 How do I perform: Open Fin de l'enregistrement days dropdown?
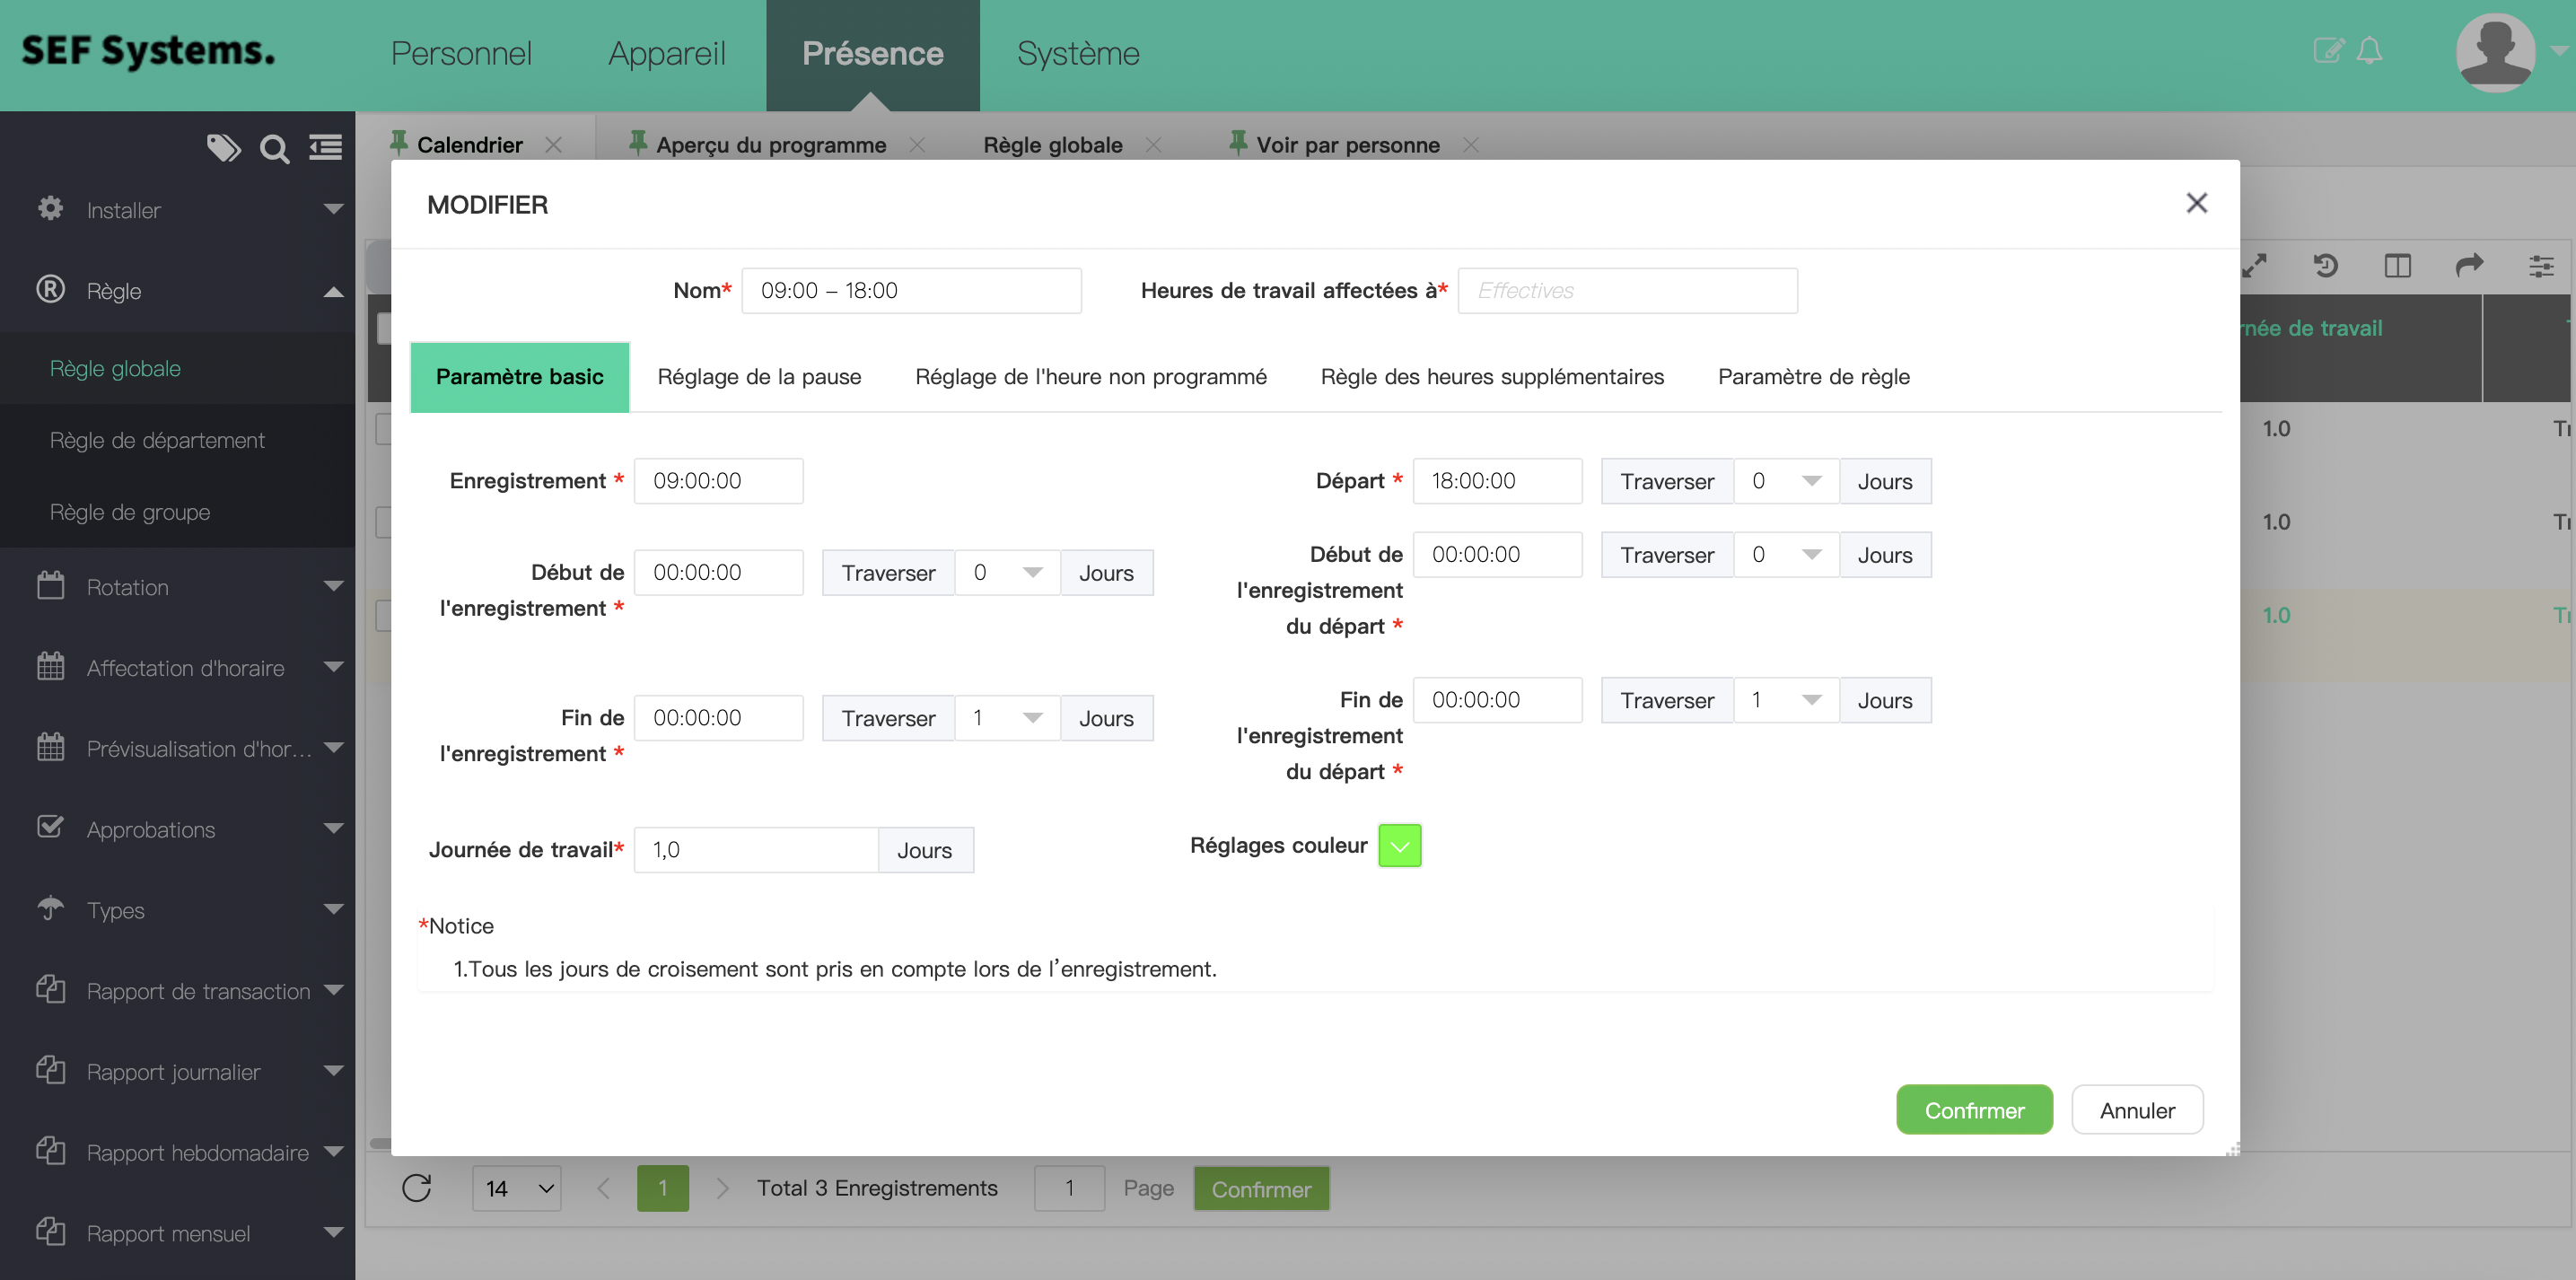coord(1007,718)
